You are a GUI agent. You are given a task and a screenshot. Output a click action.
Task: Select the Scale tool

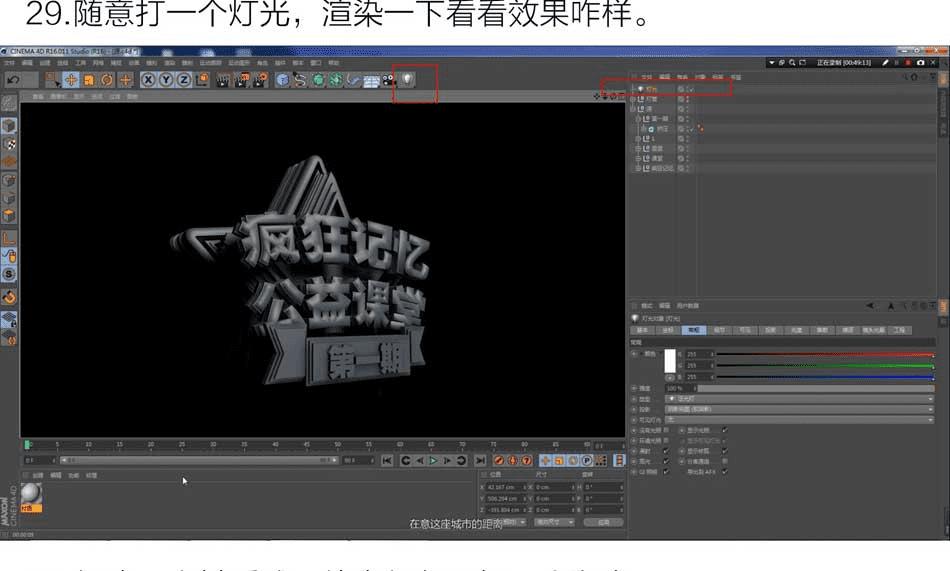(x=89, y=79)
